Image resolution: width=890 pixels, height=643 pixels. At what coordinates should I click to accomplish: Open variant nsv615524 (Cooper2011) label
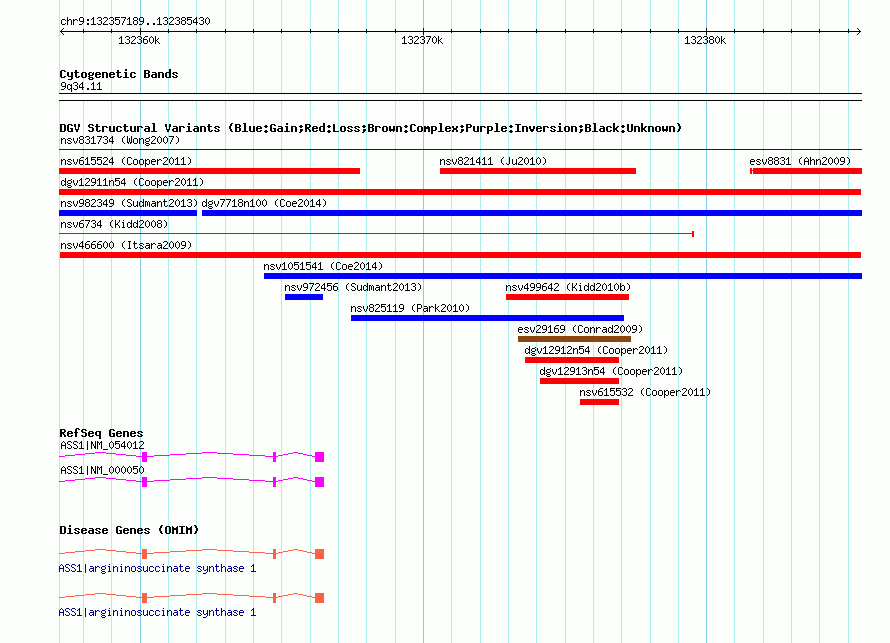coord(126,161)
